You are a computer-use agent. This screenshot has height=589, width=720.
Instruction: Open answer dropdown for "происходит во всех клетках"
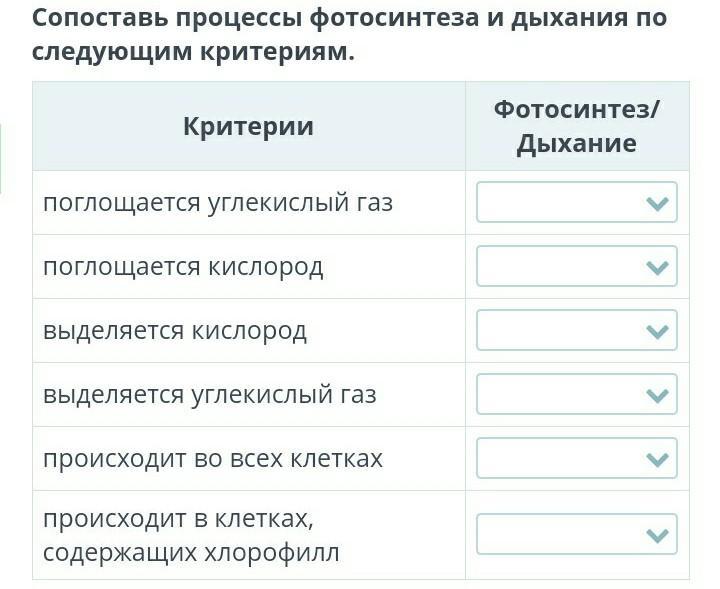[x=576, y=459]
